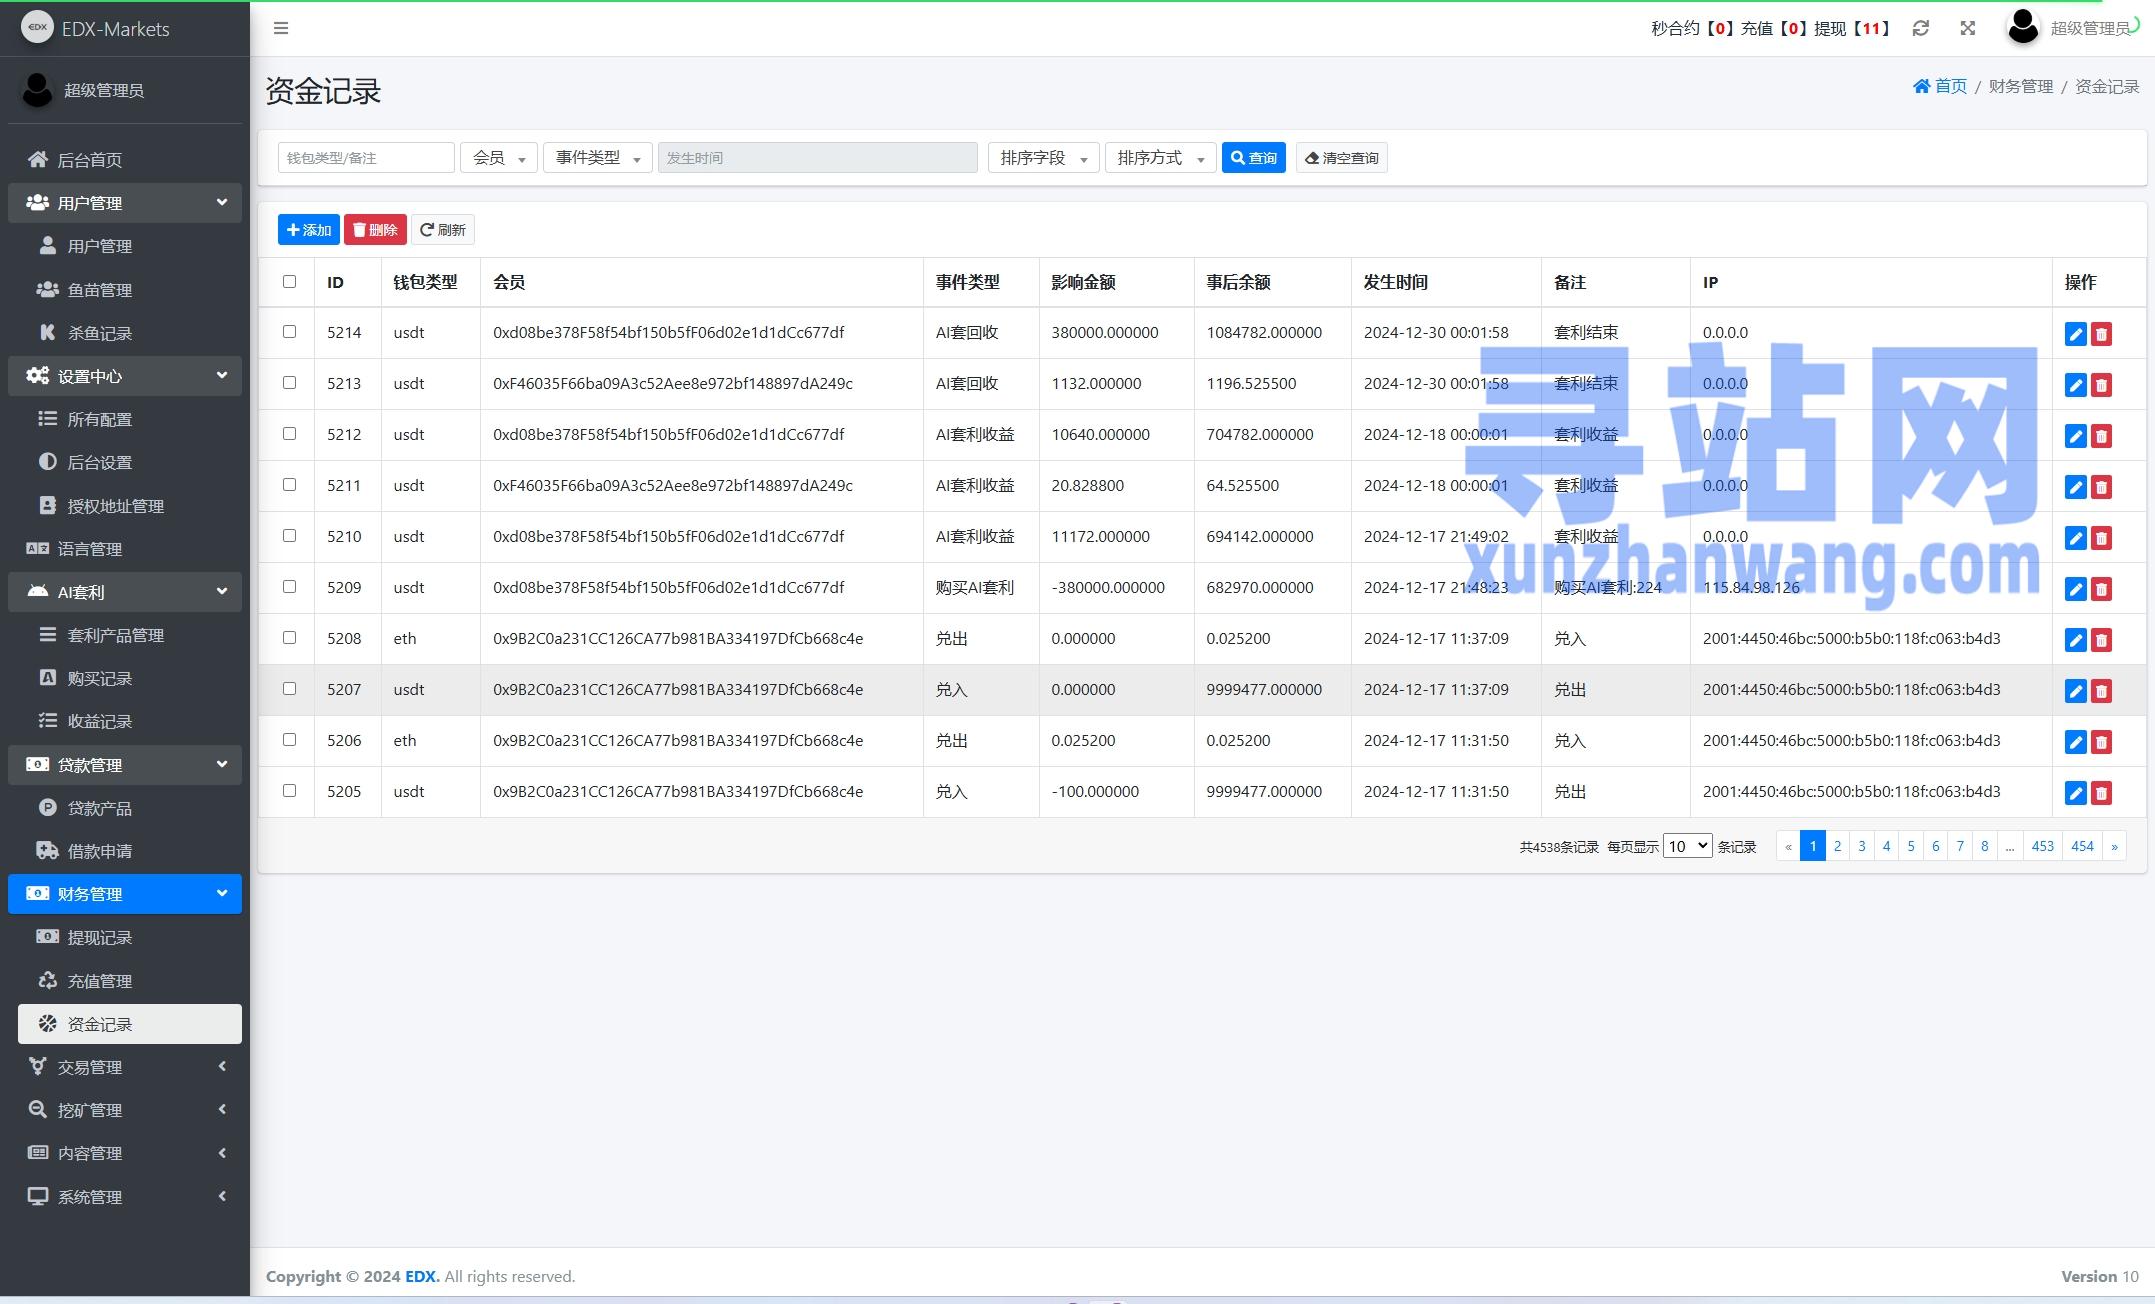Click the 钱包类型/备注 search input field
Screen dimensions: 2155x1304
click(366, 158)
